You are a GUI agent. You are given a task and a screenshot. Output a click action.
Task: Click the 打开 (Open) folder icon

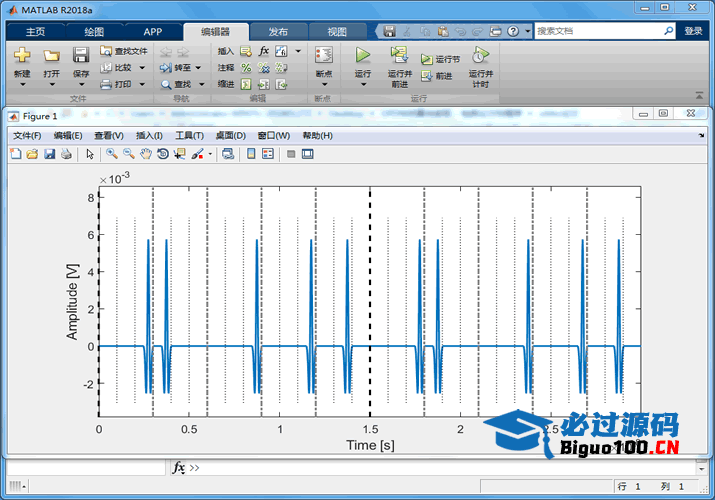click(52, 55)
